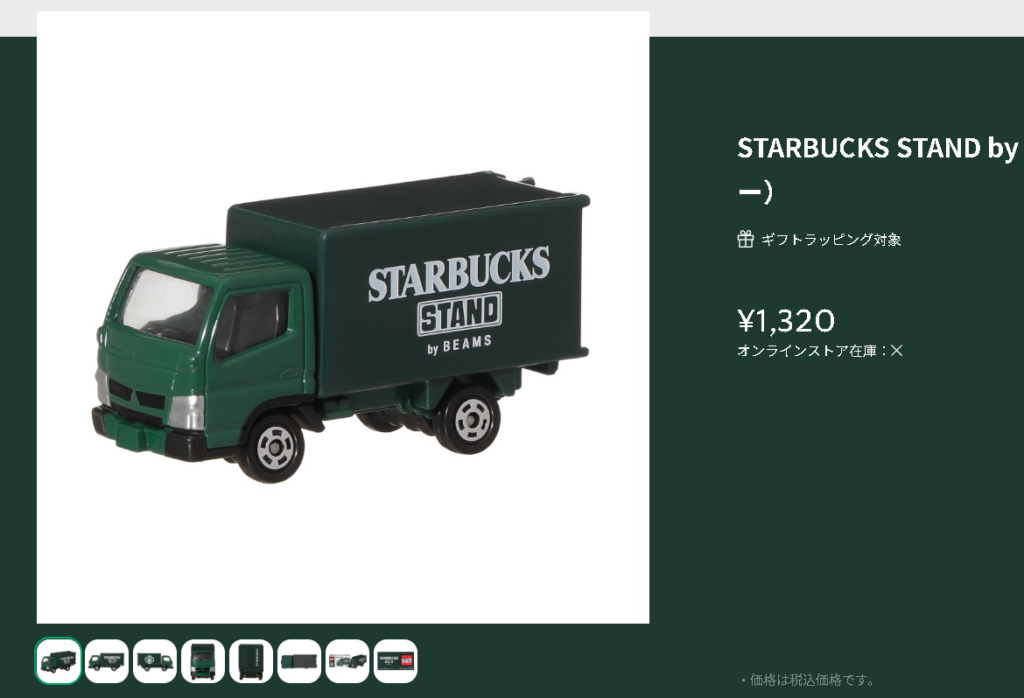Screen dimensions: 1024x698
Task: Show the left side view truck thumbnail
Action: [x=106, y=661]
